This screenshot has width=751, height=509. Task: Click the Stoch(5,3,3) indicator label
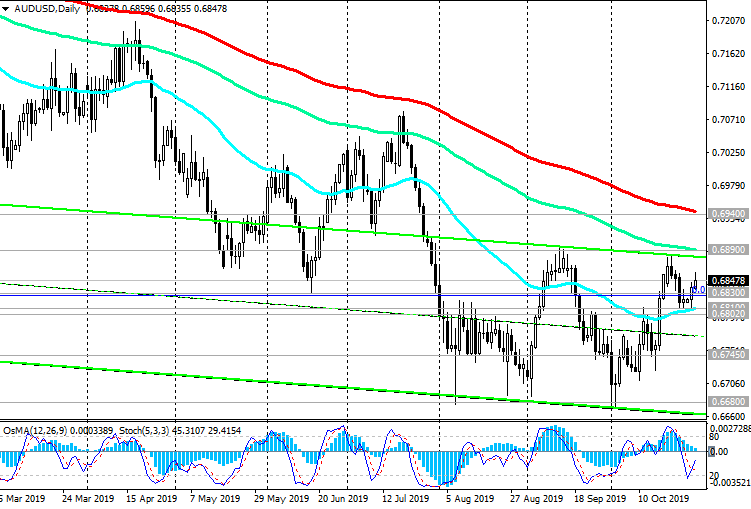pos(144,431)
